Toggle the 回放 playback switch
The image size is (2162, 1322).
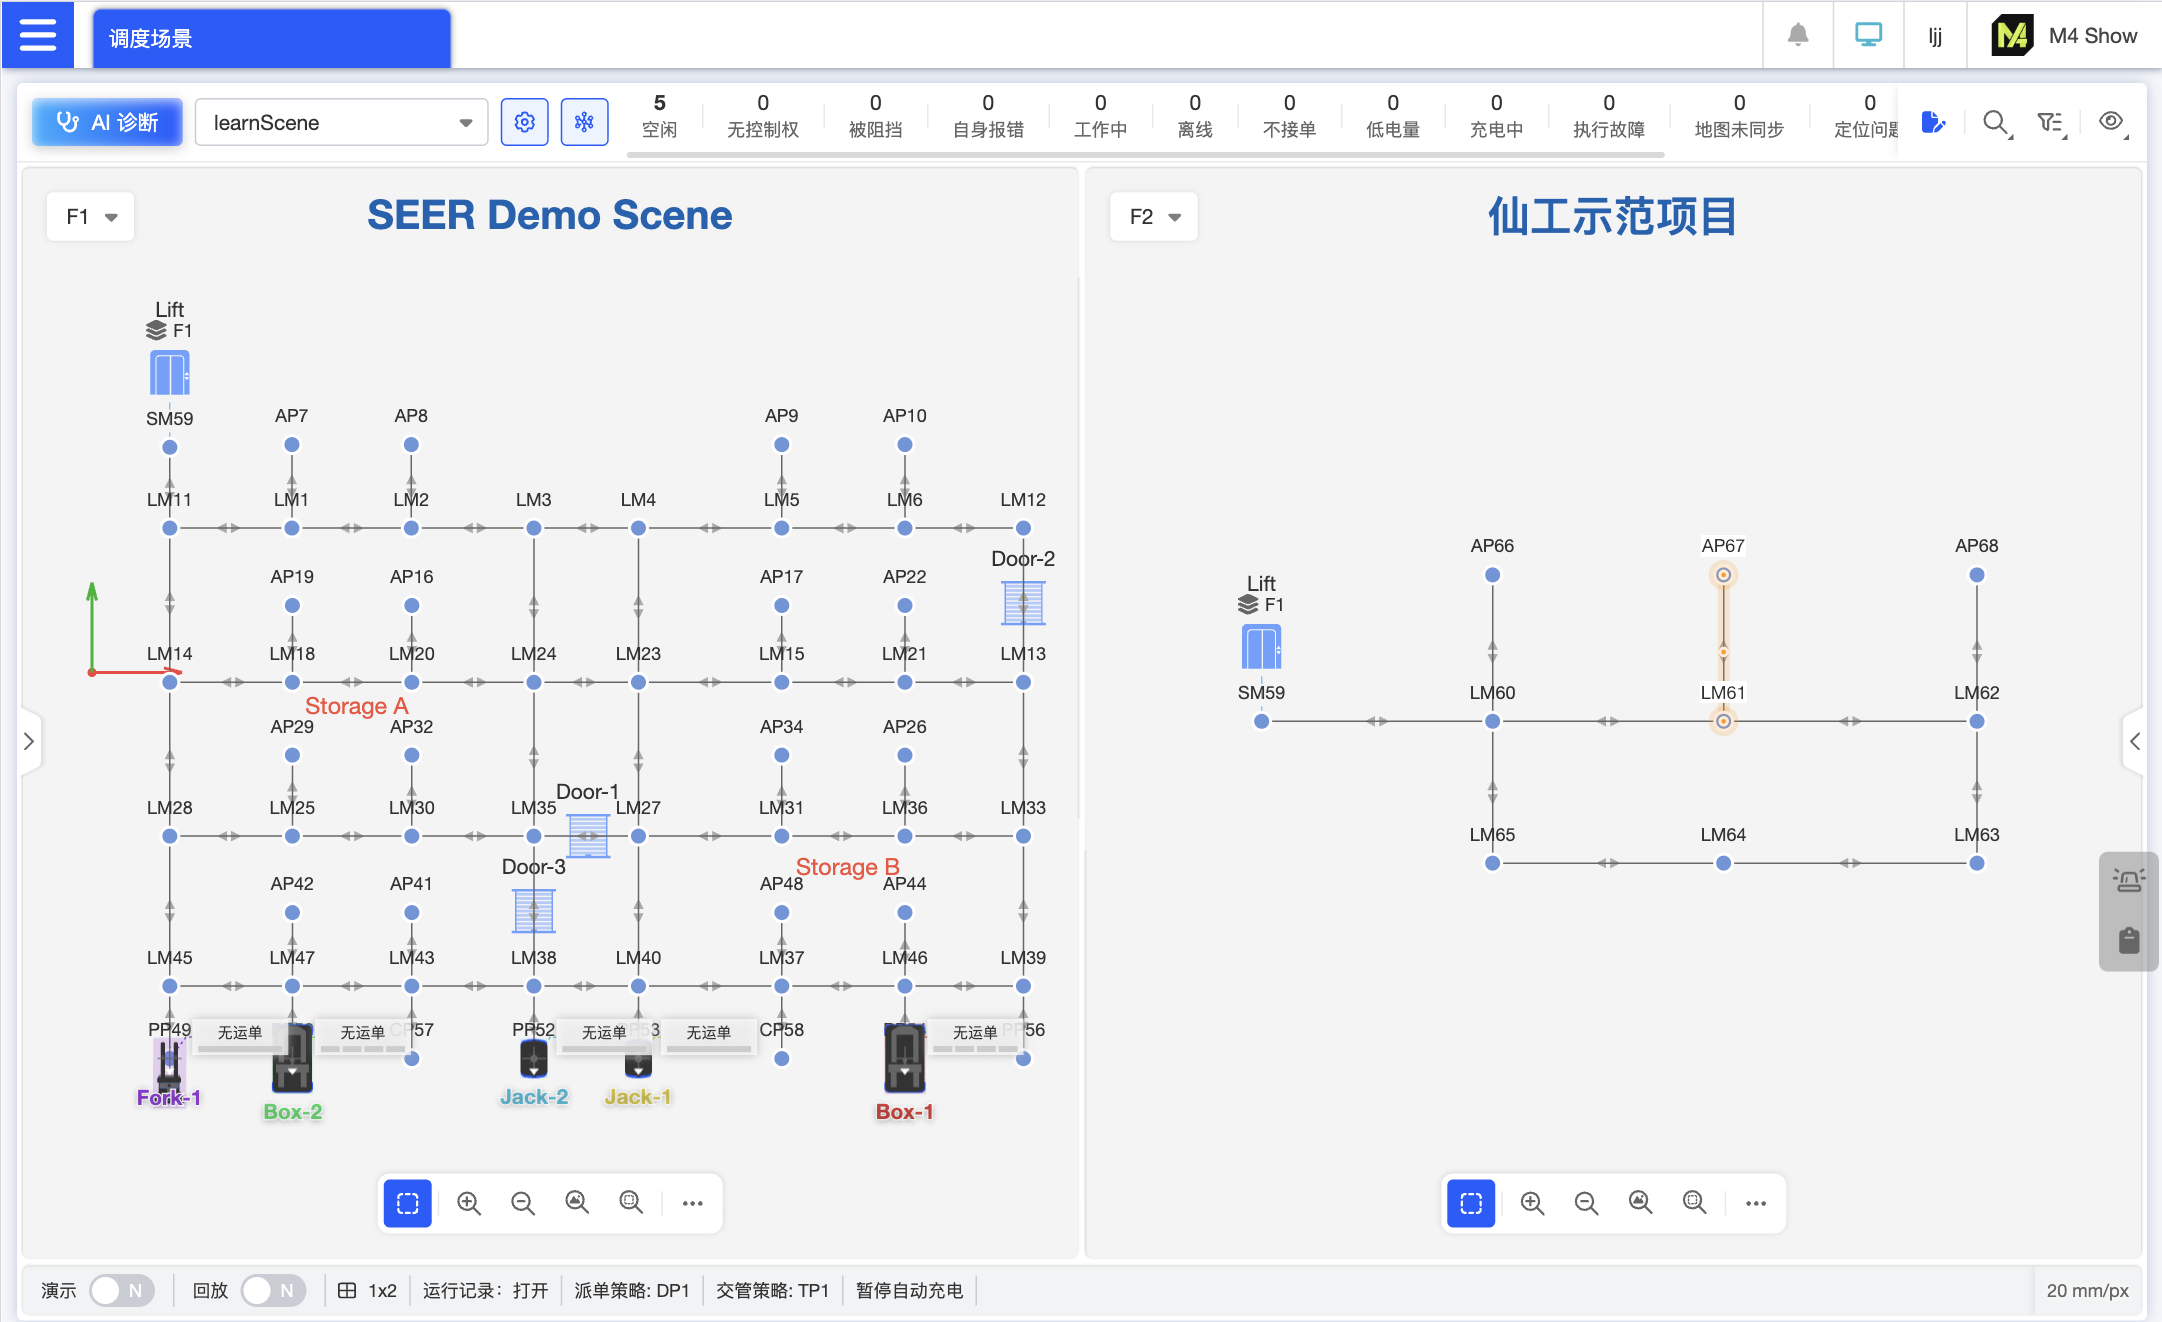[x=273, y=1290]
